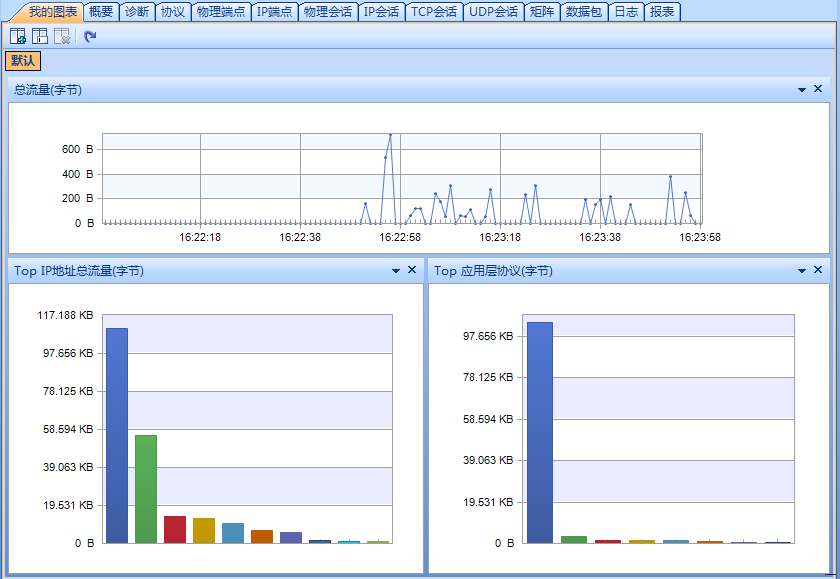Close the Top IP地址总流量 chart panel
840x579 pixels.
[412, 270]
